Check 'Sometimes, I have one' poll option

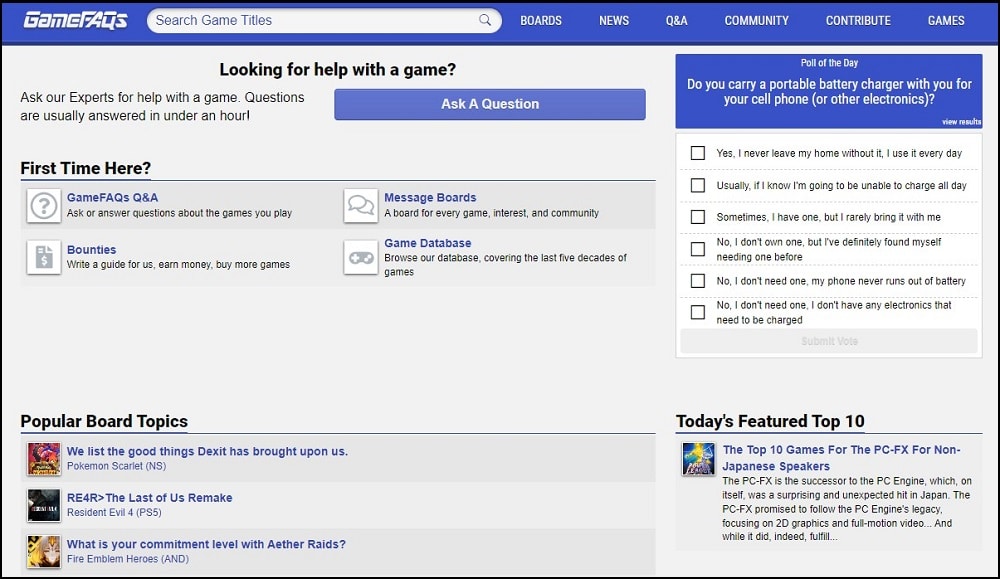698,217
